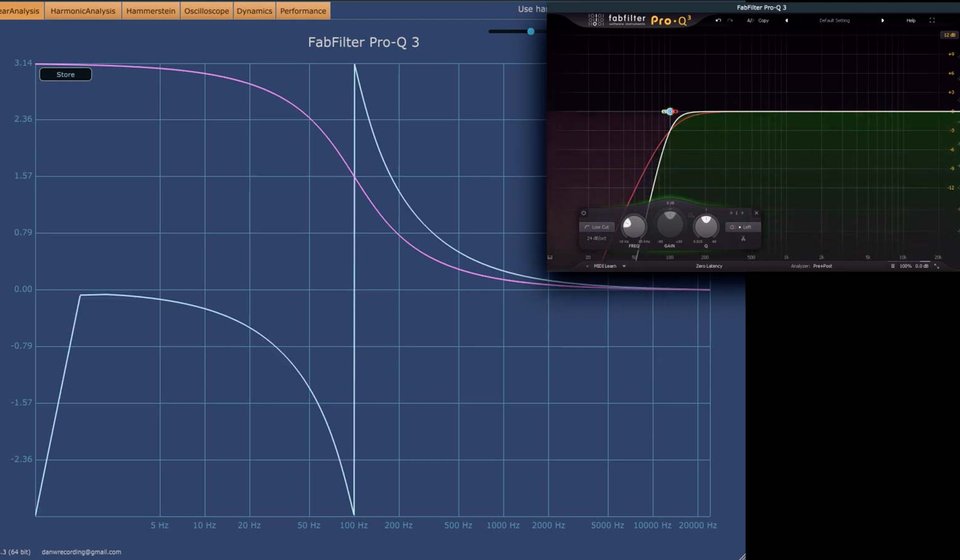Go to the Dynamics tab
The width and height of the screenshot is (960, 560).
coord(254,10)
